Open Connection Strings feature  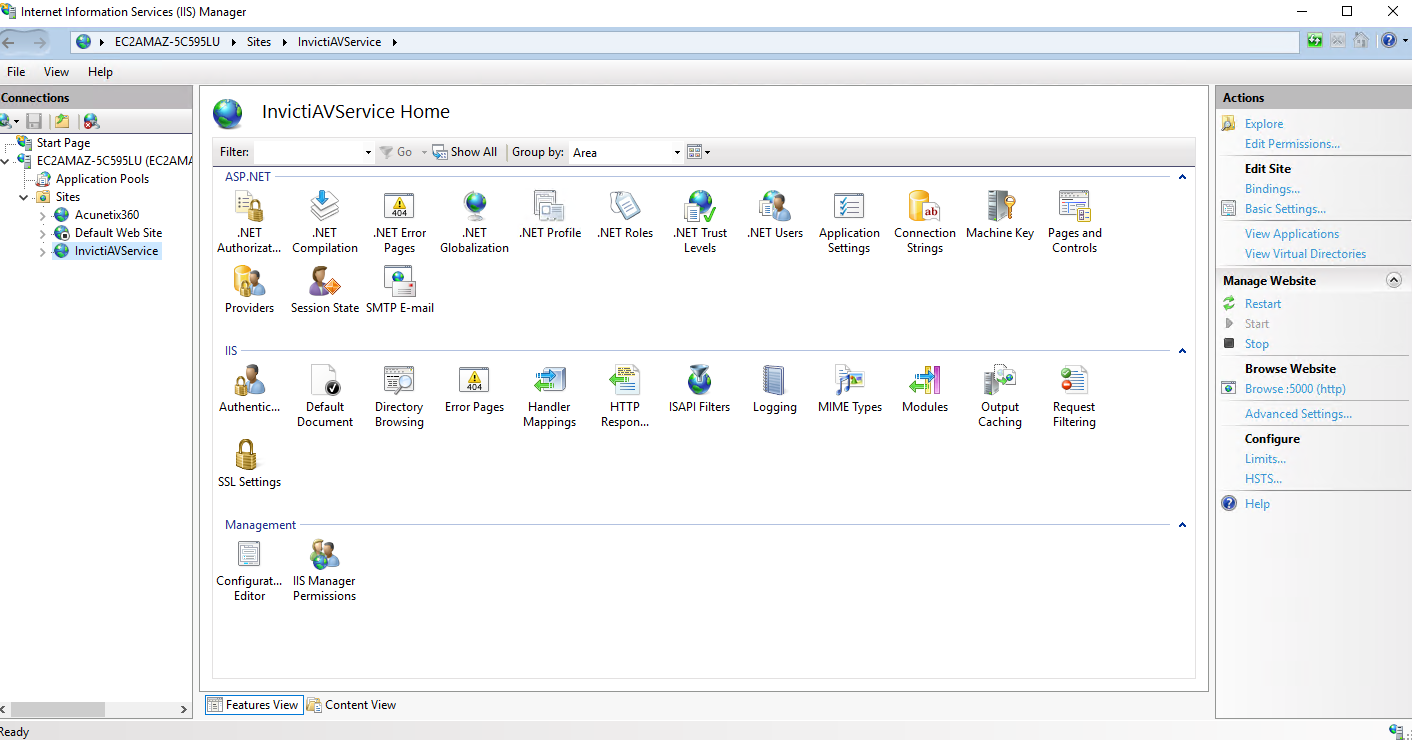pos(925,221)
